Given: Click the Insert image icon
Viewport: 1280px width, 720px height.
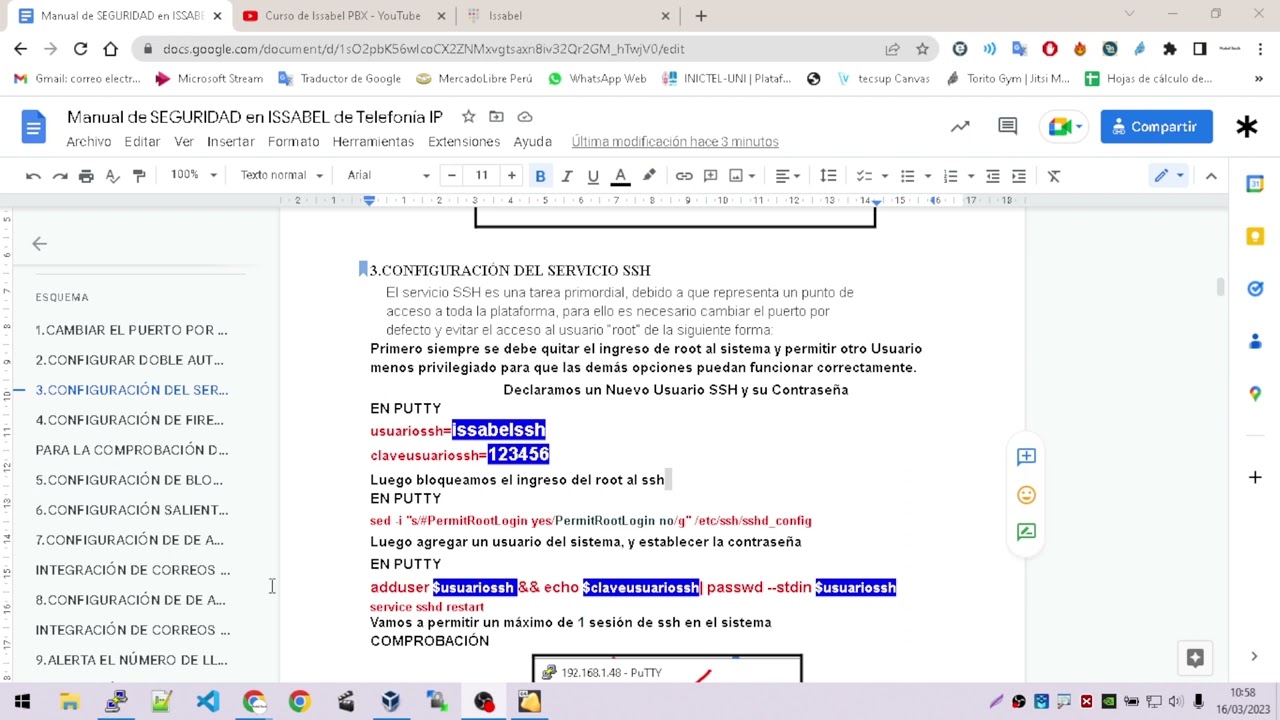Looking at the screenshot, I should [737, 176].
